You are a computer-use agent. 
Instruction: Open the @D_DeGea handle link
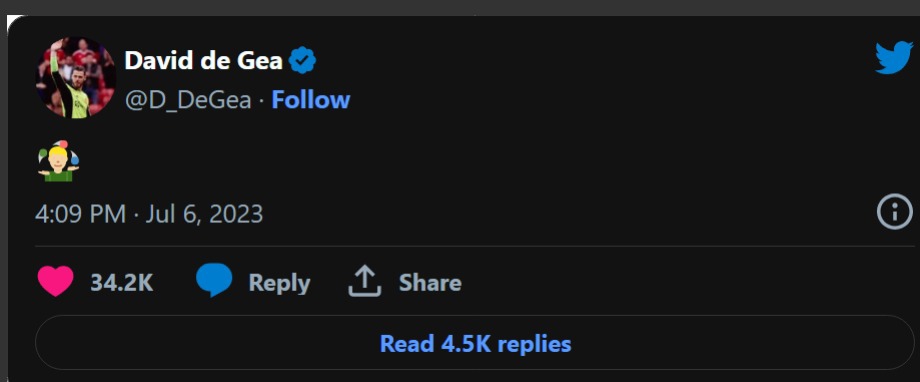click(188, 100)
